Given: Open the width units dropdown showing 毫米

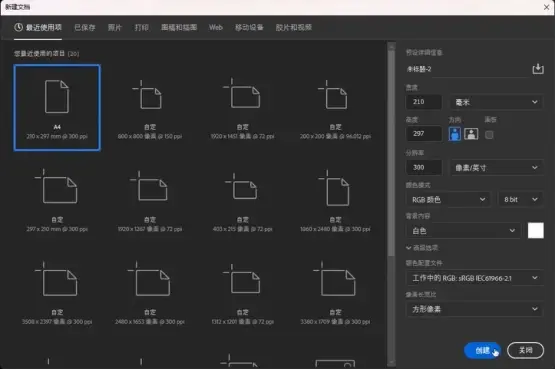Looking at the screenshot, I should pyautogui.click(x=496, y=102).
